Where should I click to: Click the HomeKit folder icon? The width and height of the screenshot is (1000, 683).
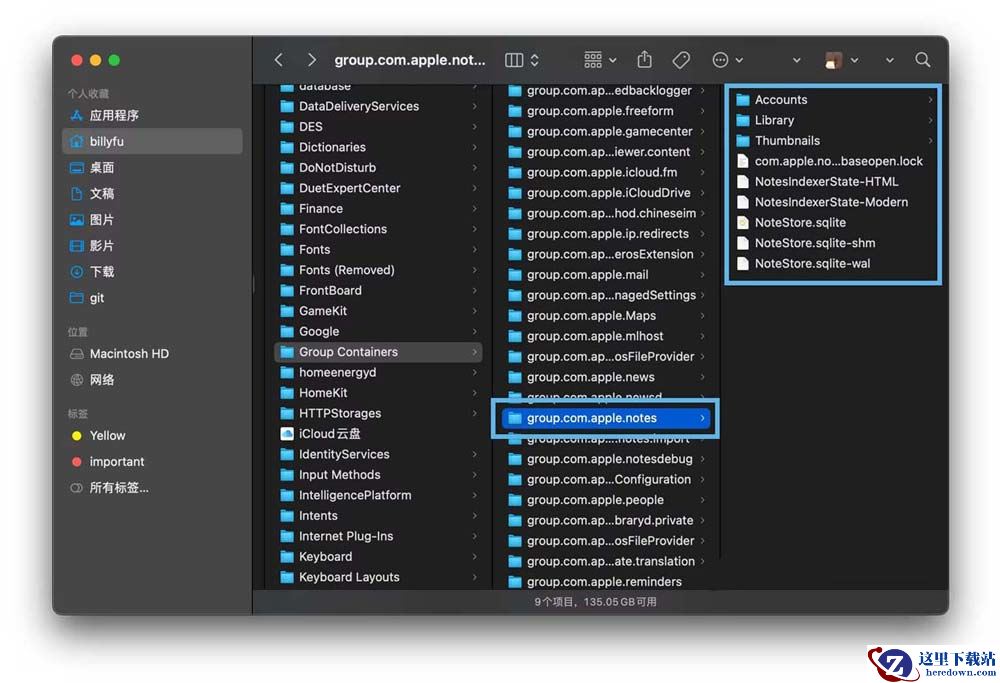(x=287, y=393)
